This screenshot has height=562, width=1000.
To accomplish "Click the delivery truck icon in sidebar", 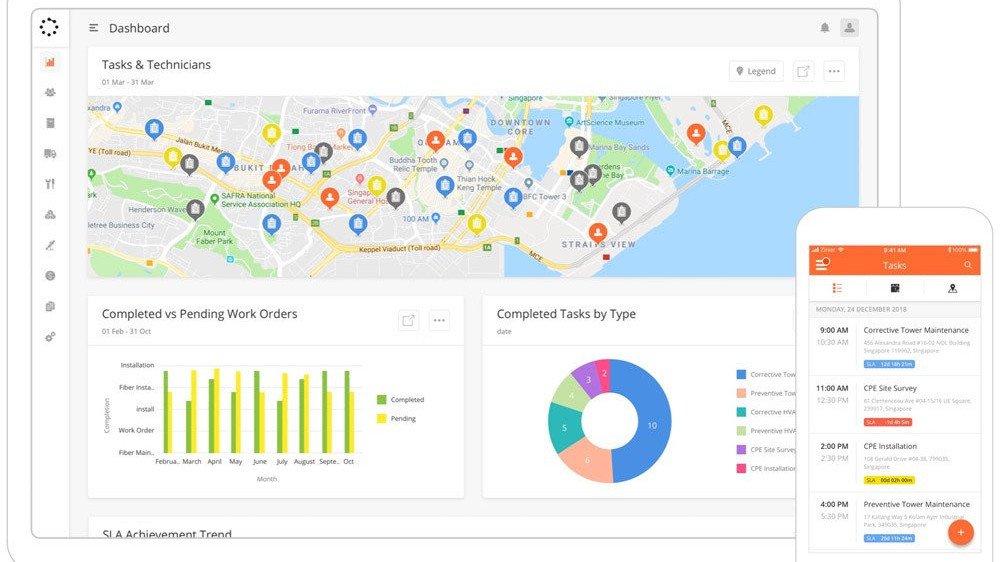I will [50, 153].
